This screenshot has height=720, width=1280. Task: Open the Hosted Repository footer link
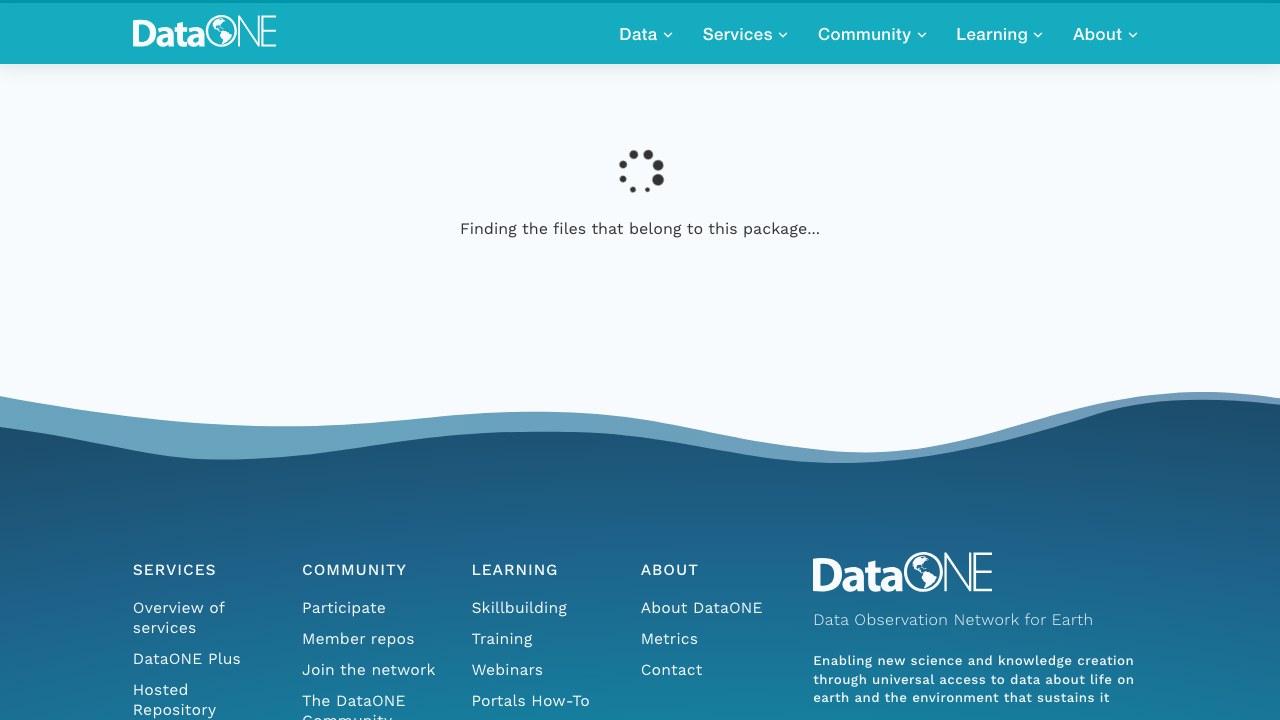tap(175, 700)
